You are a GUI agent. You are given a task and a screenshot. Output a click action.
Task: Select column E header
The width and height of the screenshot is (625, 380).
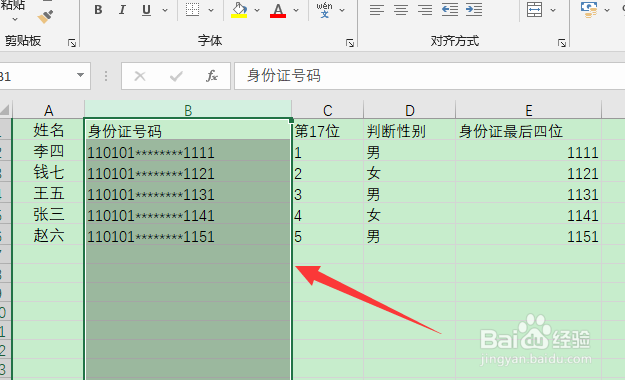529,110
